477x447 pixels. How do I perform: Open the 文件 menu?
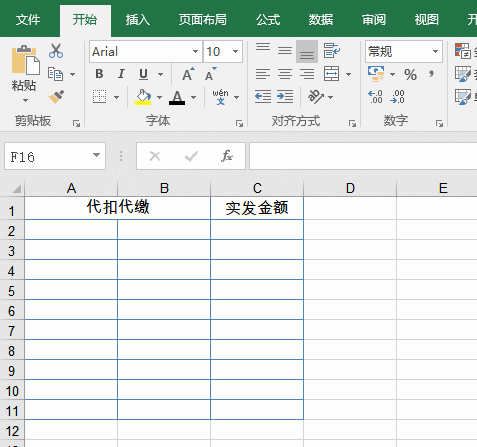(x=28, y=20)
